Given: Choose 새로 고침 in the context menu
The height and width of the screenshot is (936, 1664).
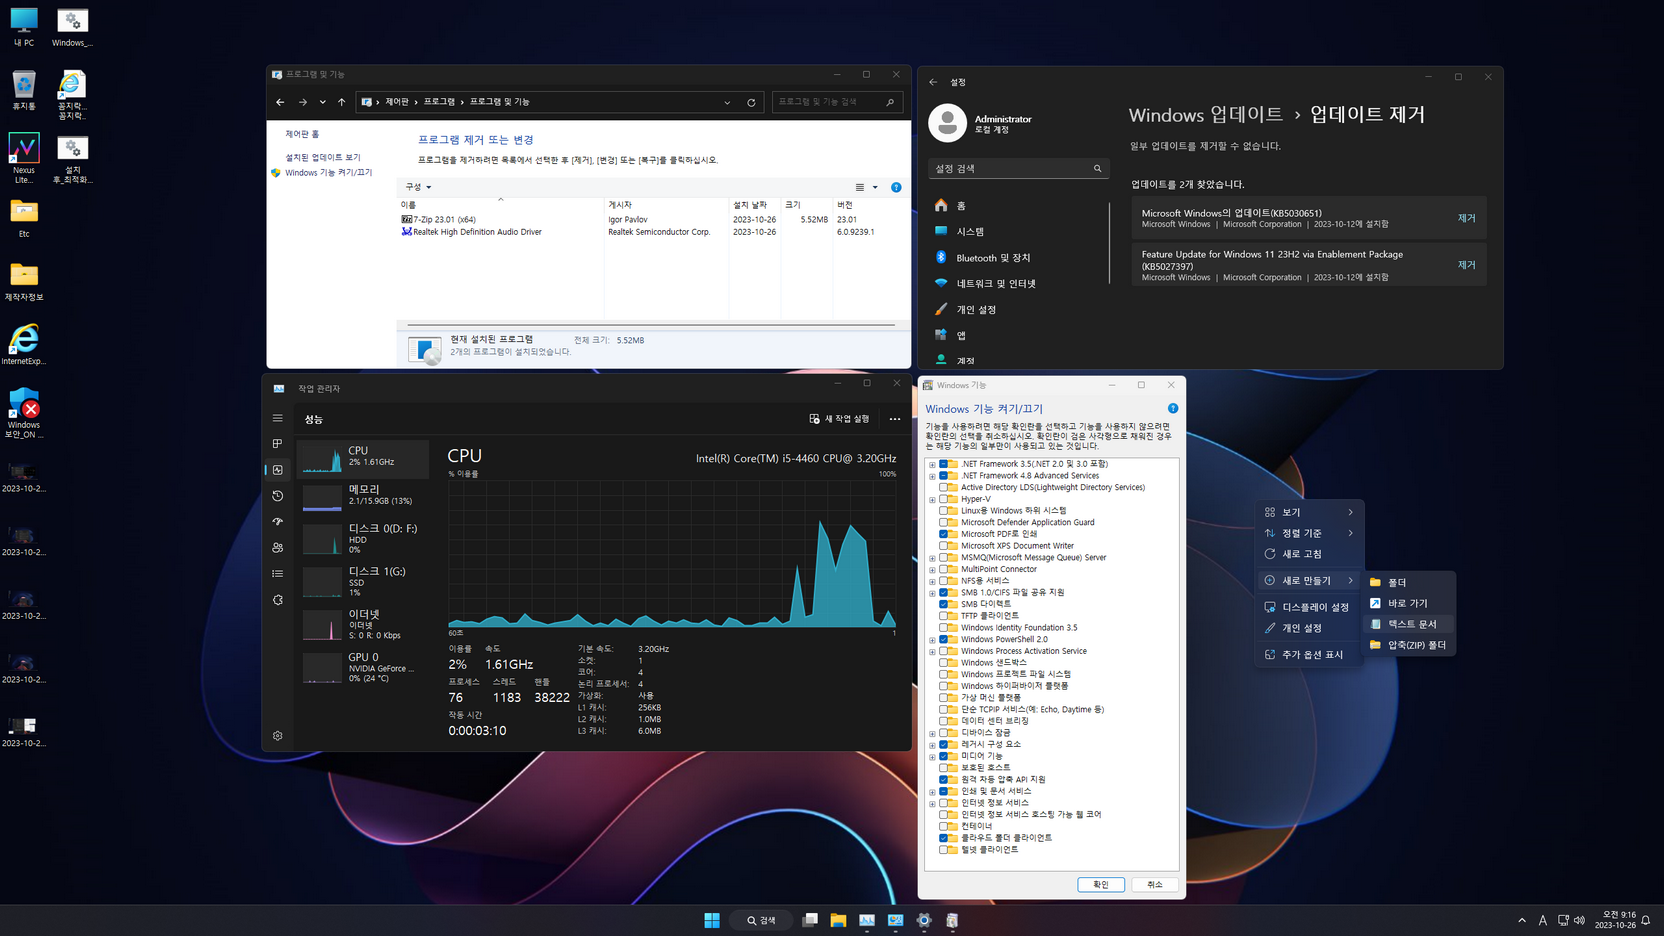Looking at the screenshot, I should (1309, 554).
